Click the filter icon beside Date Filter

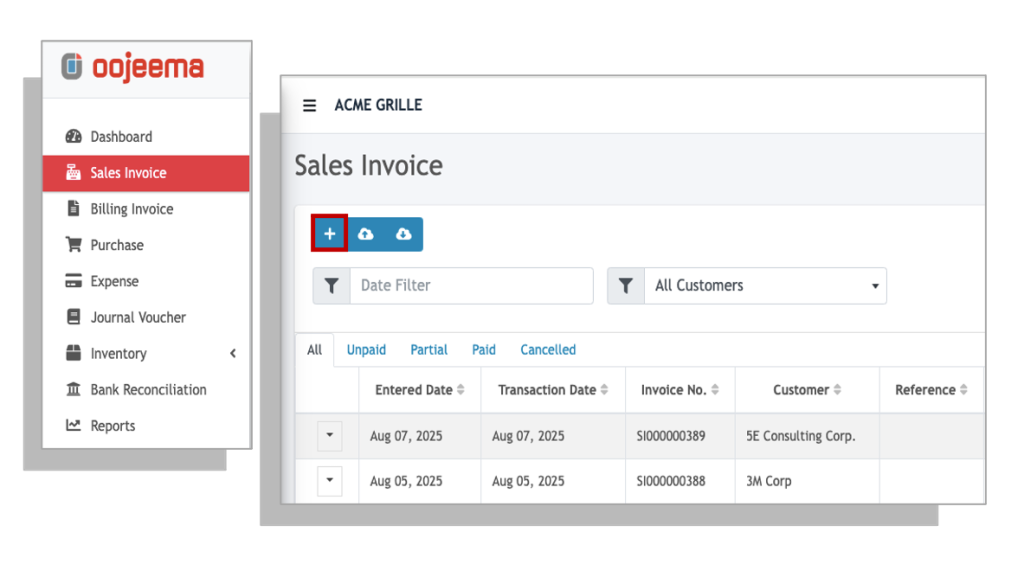pyautogui.click(x=331, y=286)
